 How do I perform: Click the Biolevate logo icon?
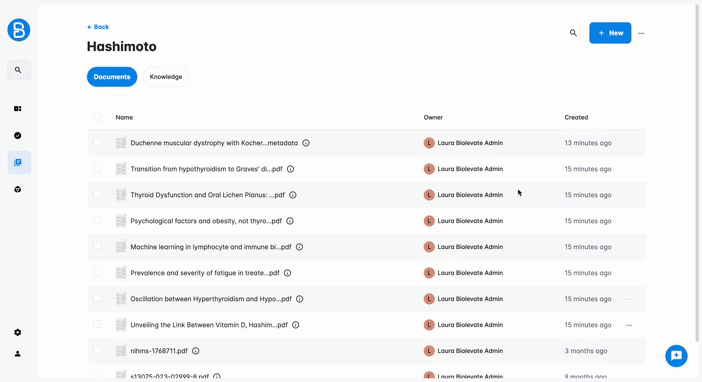tap(19, 30)
